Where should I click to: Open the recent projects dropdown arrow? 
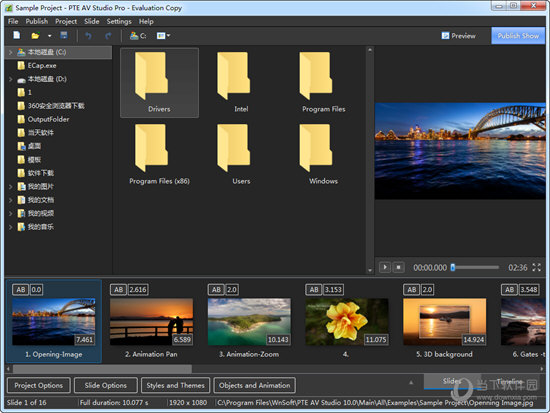coord(49,36)
